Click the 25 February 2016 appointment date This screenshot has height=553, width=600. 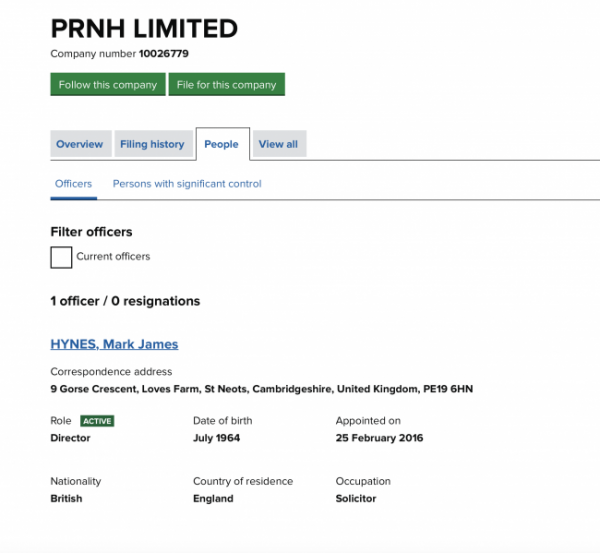[380, 438]
